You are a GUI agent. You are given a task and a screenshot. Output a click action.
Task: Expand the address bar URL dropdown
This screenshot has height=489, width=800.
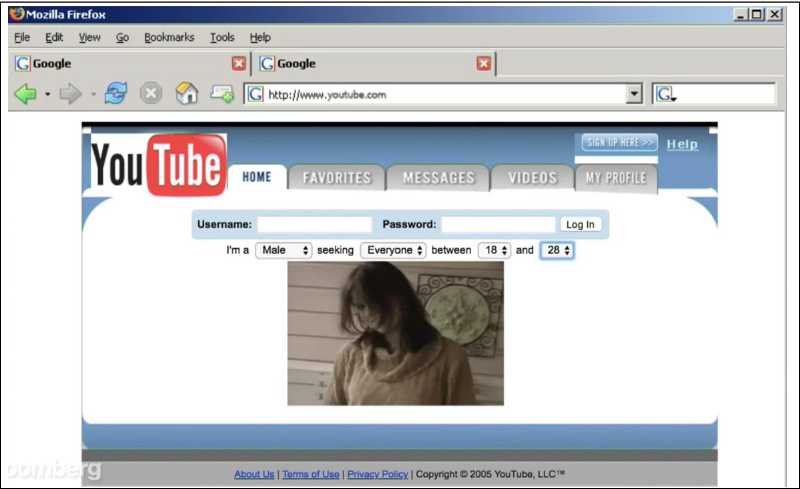pyautogui.click(x=634, y=94)
